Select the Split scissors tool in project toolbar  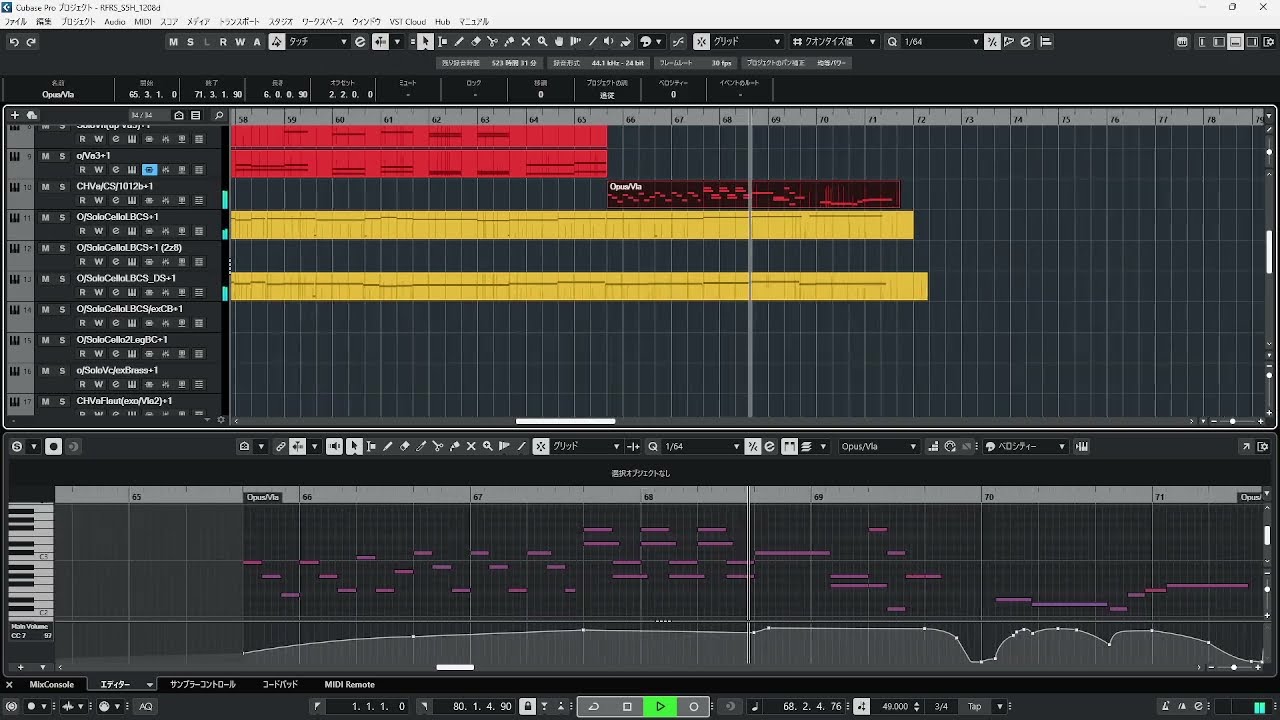pos(493,42)
